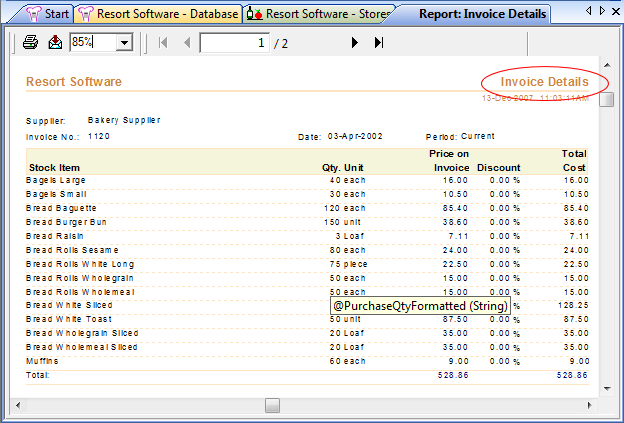
Task: Close the current tab with X
Action: (x=616, y=11)
